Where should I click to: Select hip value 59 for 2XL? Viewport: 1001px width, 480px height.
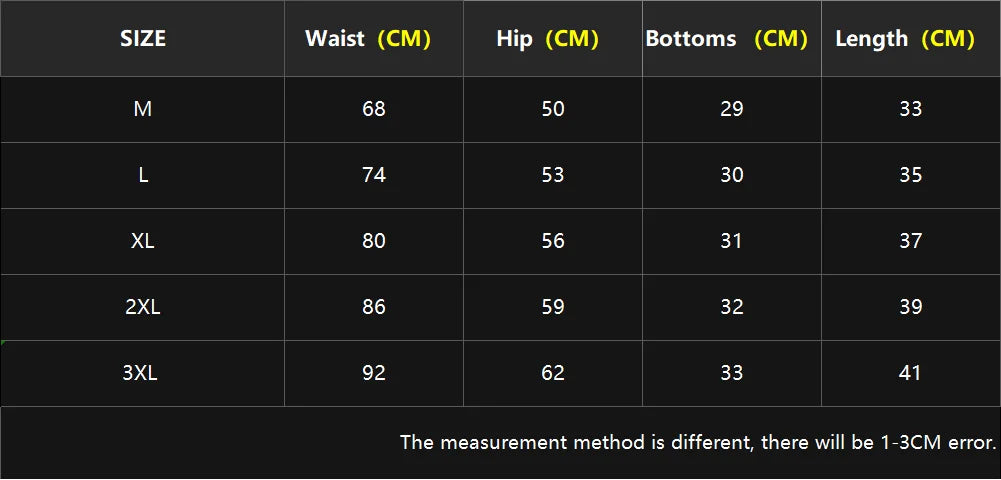[x=553, y=307]
